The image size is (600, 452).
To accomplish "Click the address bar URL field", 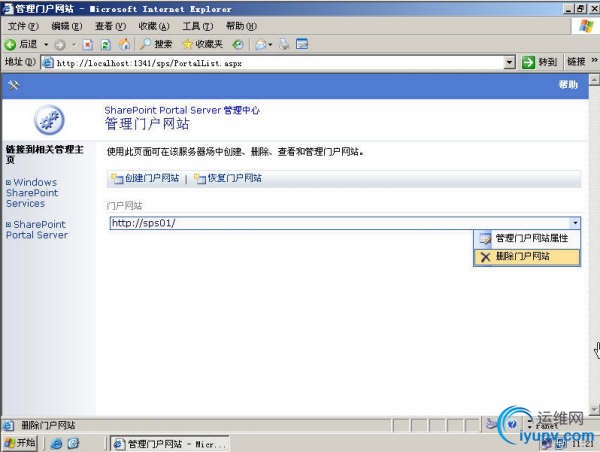I will pyautogui.click(x=279, y=63).
